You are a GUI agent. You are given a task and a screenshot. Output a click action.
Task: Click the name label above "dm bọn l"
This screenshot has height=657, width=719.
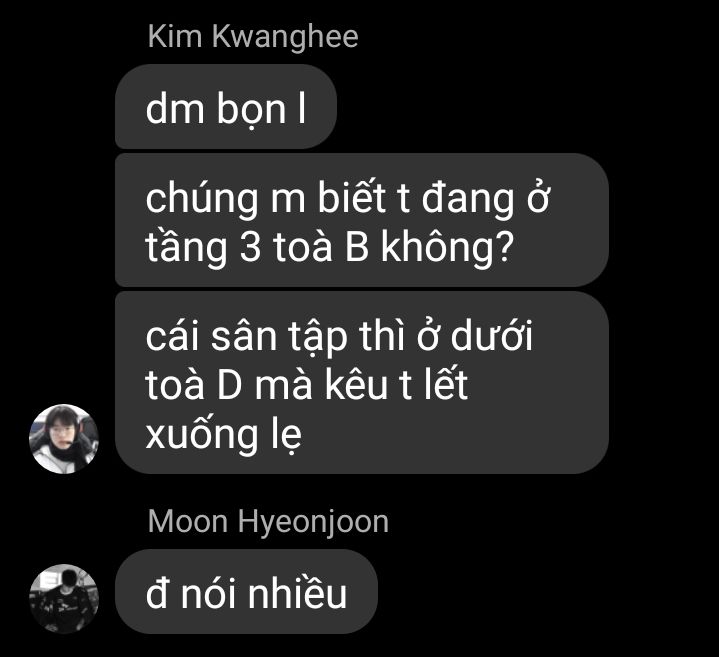coord(253,36)
